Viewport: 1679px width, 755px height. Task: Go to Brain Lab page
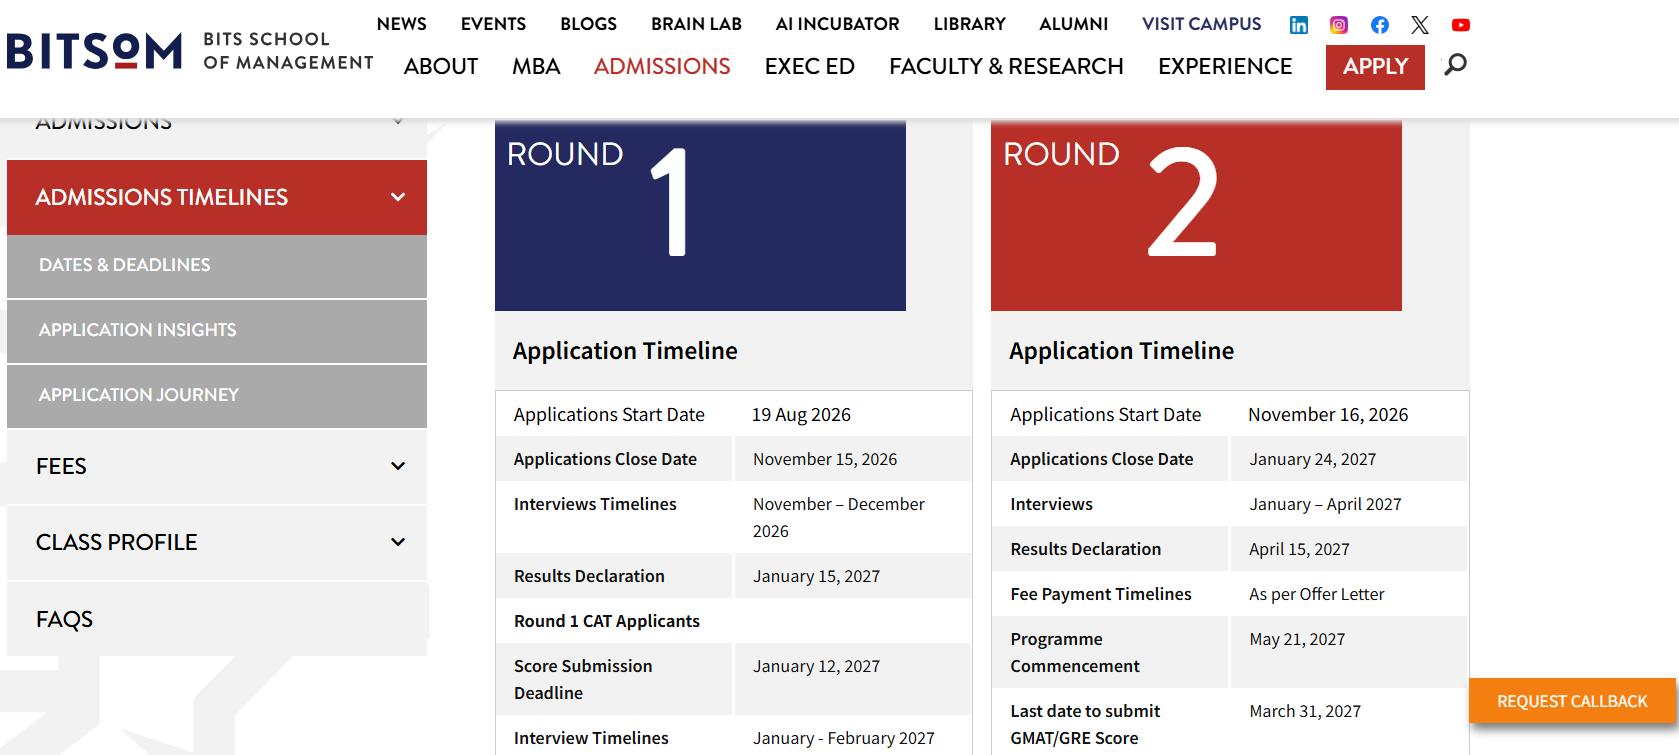click(696, 24)
